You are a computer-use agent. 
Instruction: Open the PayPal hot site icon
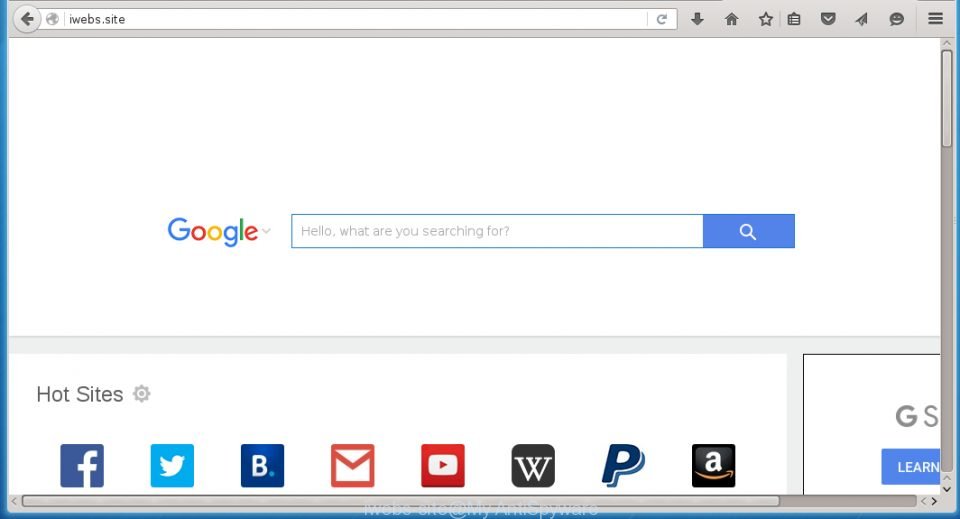[623, 466]
